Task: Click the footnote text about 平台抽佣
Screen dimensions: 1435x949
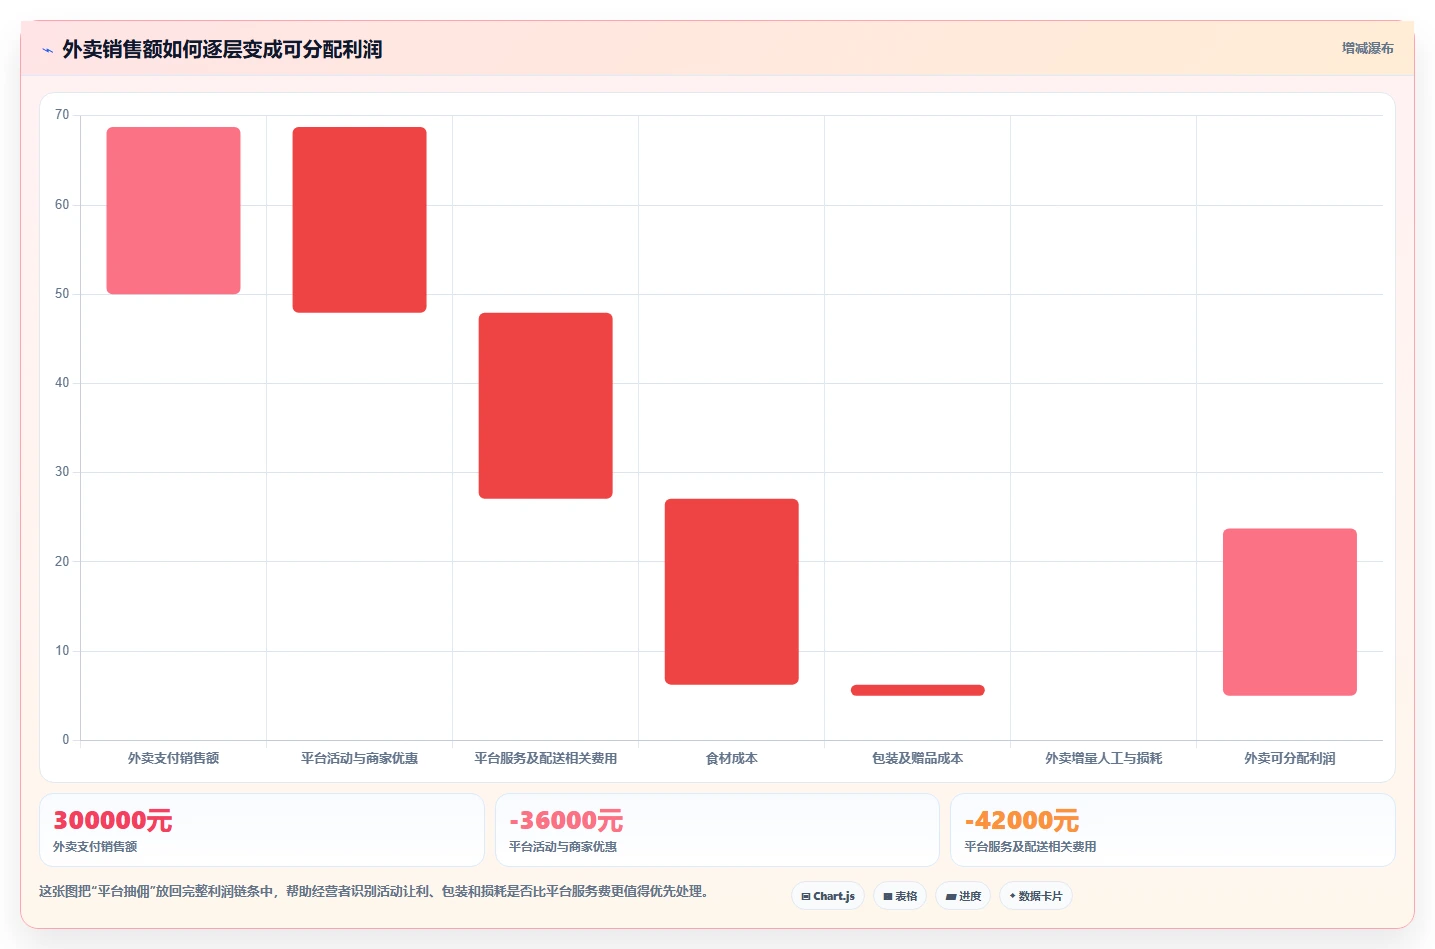Action: click(x=374, y=891)
